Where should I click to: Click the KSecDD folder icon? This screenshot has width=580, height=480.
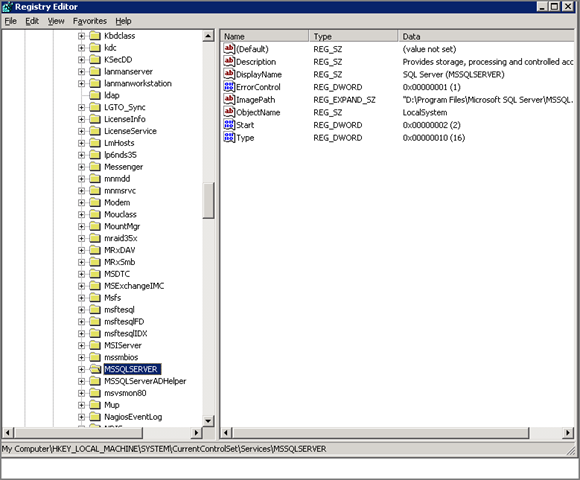point(95,60)
